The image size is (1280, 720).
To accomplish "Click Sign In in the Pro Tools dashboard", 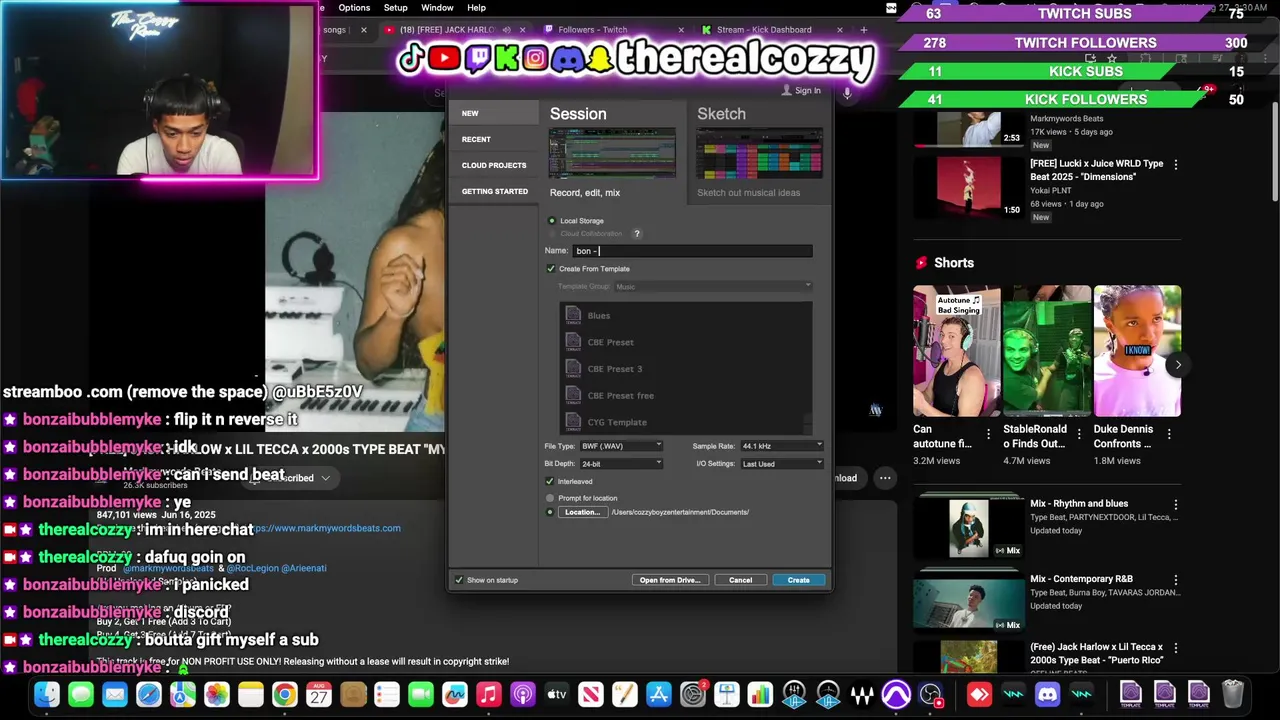I will pos(801,90).
